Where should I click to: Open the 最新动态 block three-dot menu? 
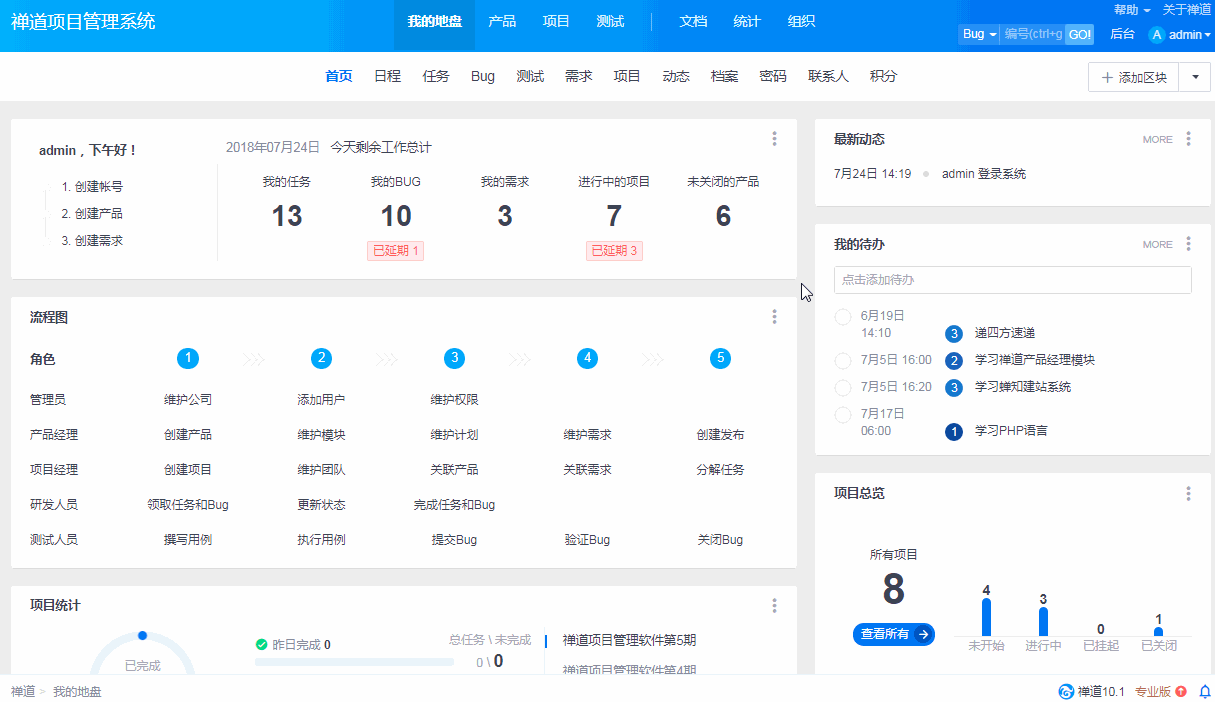[x=1188, y=139]
